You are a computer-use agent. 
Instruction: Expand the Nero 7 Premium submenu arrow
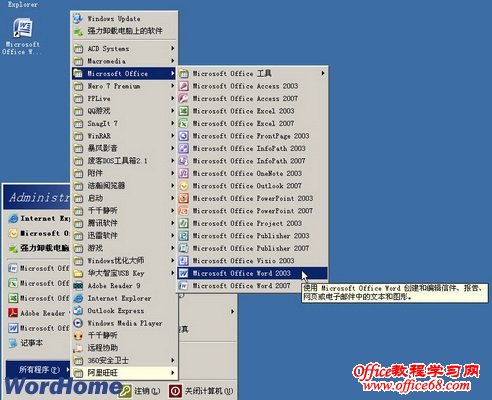coord(173,86)
